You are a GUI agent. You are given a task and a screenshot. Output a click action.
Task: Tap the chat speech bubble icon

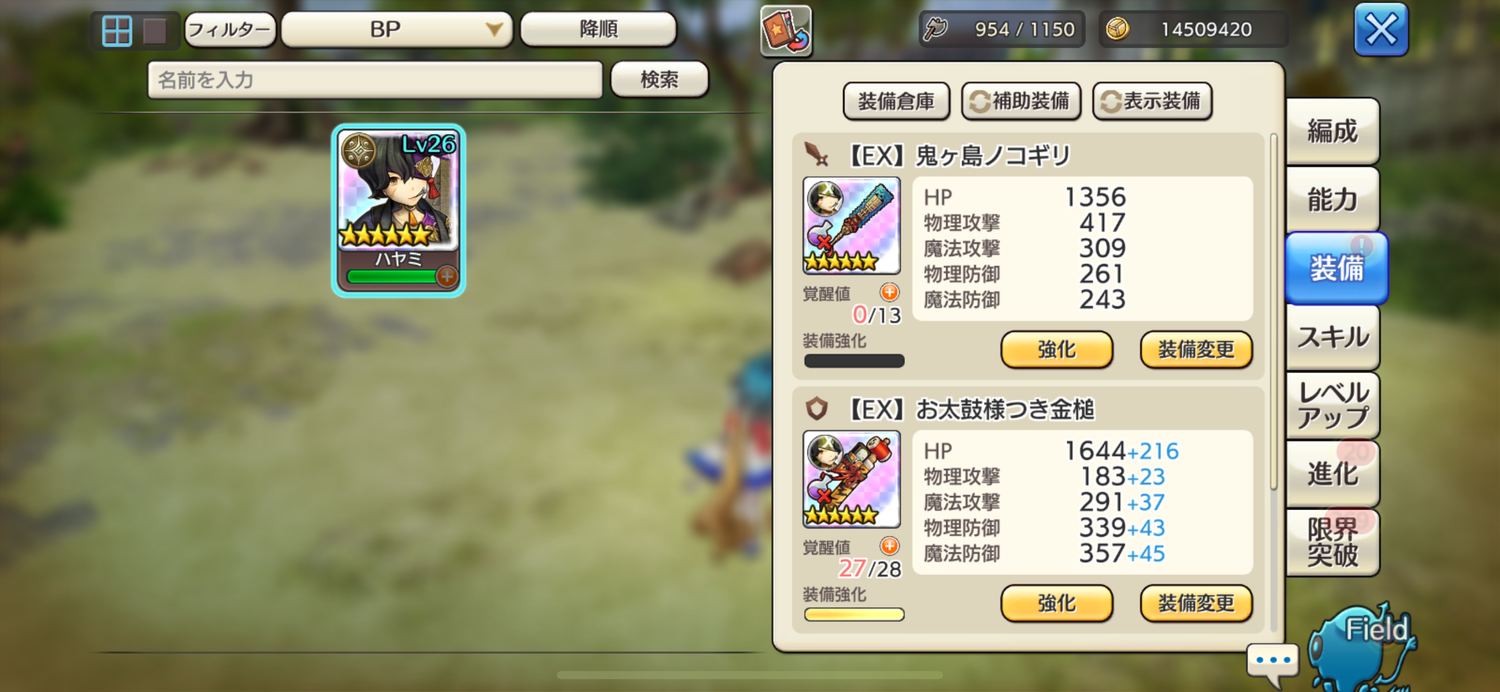click(1272, 664)
